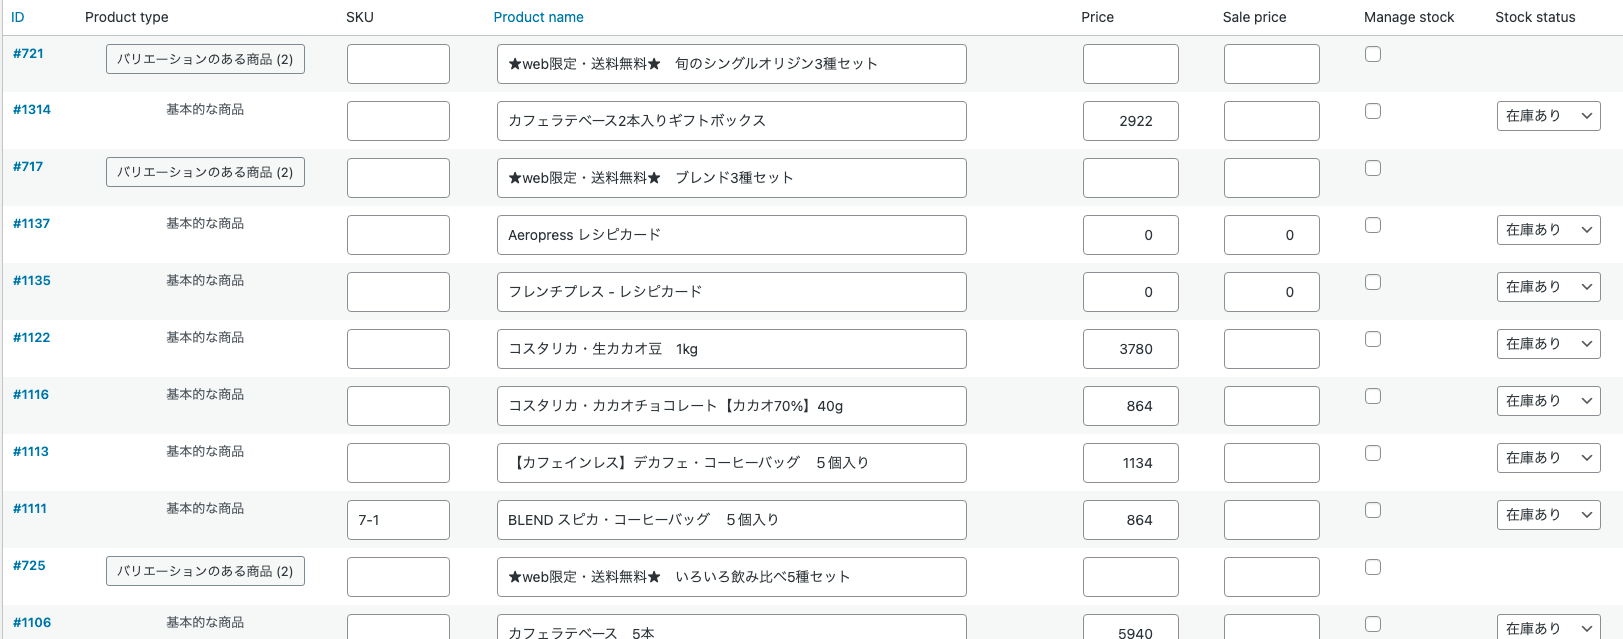This screenshot has height=639, width=1623.
Task: Click Sale price field for product #1137
Action: coord(1271,235)
